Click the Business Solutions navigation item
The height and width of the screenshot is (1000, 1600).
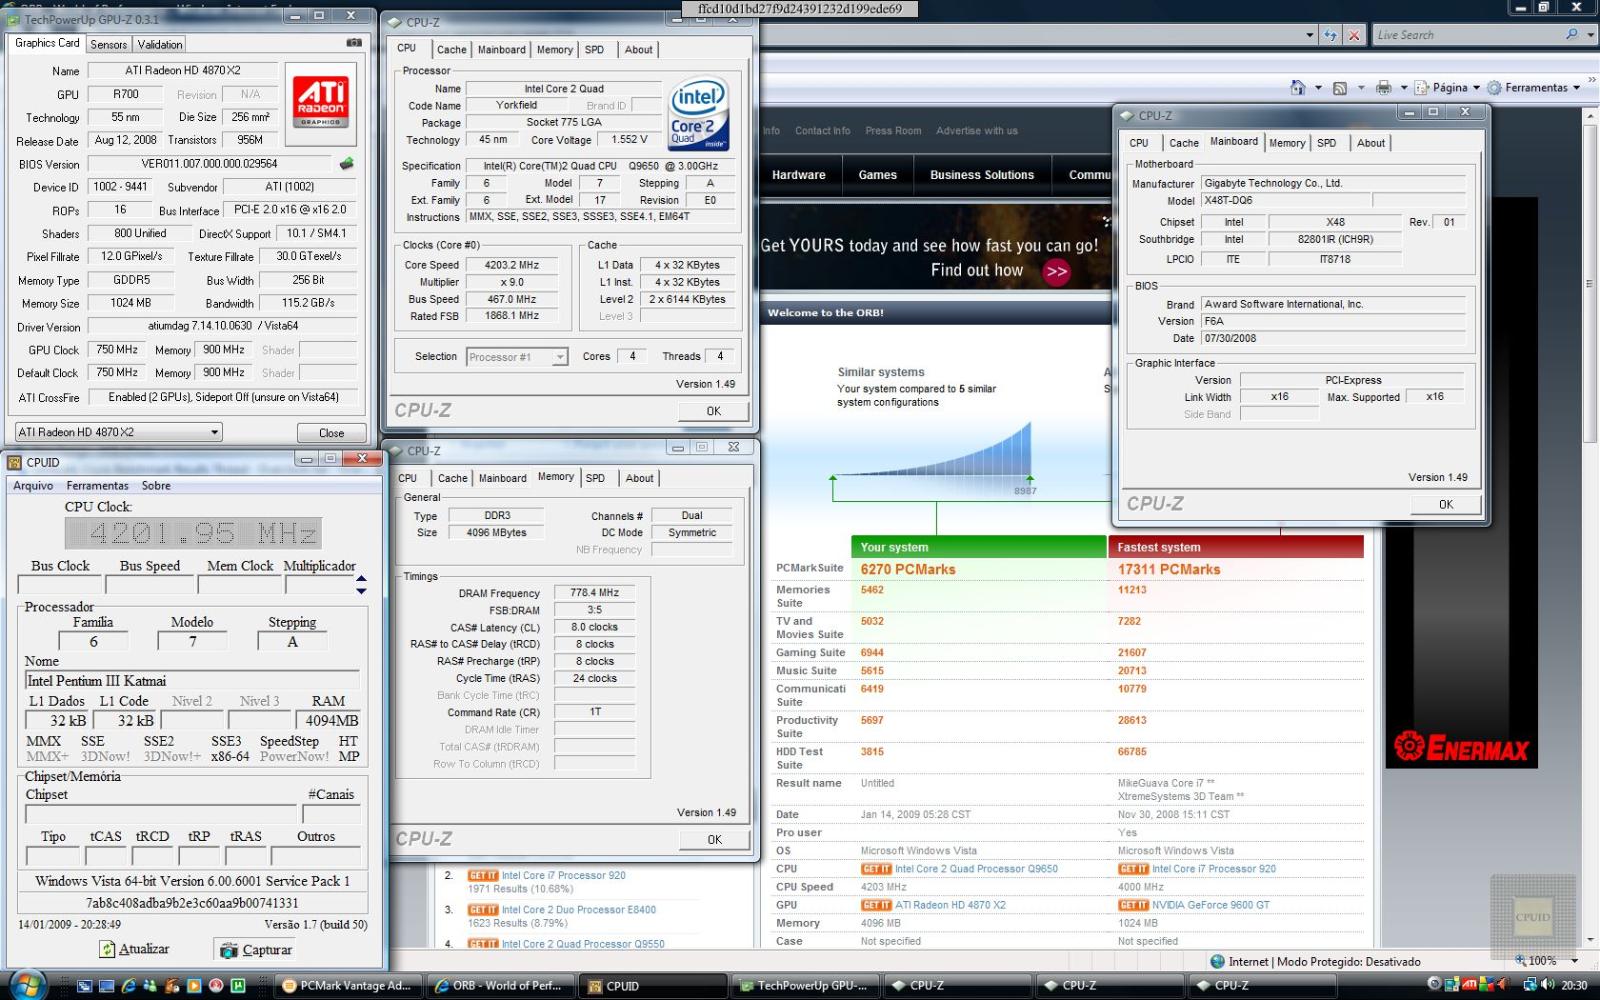(982, 175)
